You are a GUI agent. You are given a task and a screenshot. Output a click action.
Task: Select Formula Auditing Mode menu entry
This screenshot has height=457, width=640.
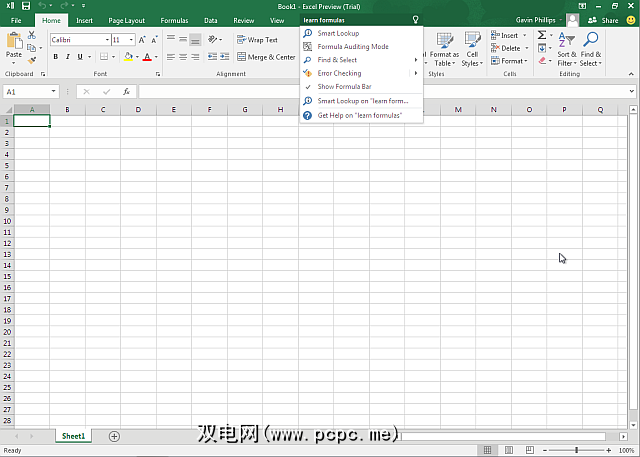pyautogui.click(x=353, y=47)
